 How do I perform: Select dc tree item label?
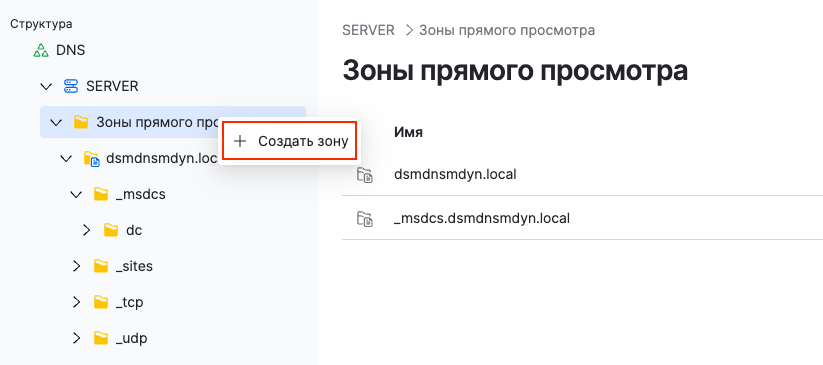tap(134, 230)
